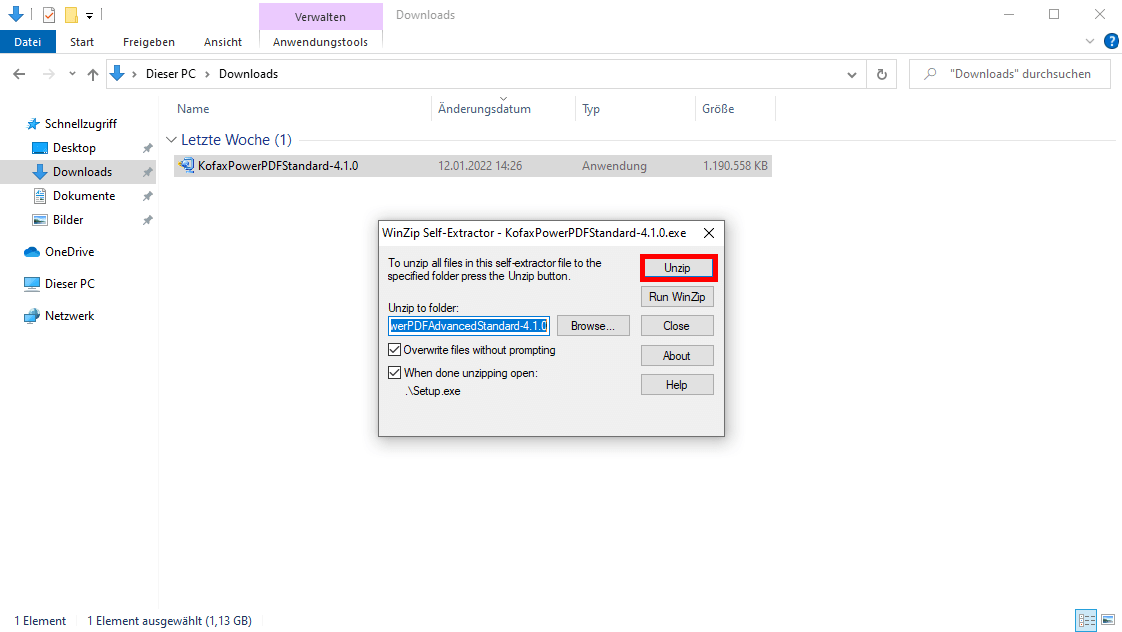This screenshot has height=632, width=1122.
Task: Expand the recent locations dropdown arrow
Action: 72,74
